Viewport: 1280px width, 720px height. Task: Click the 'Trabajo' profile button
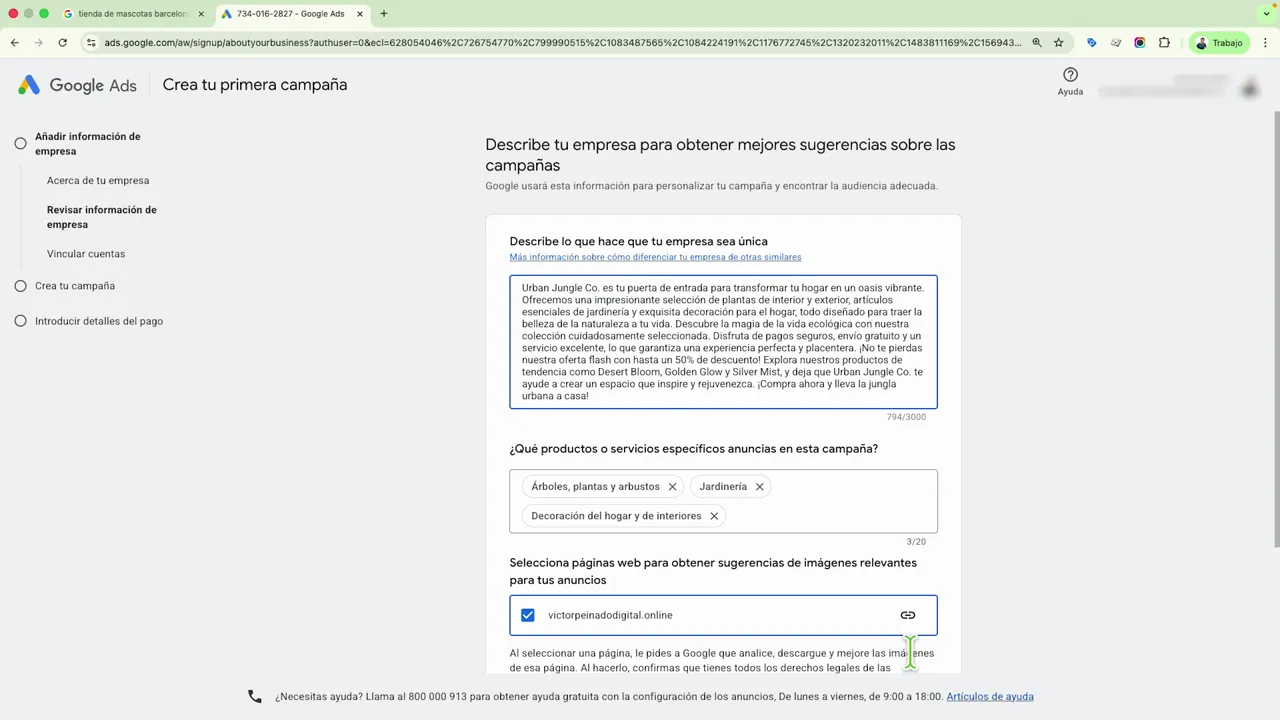pyautogui.click(x=1220, y=43)
